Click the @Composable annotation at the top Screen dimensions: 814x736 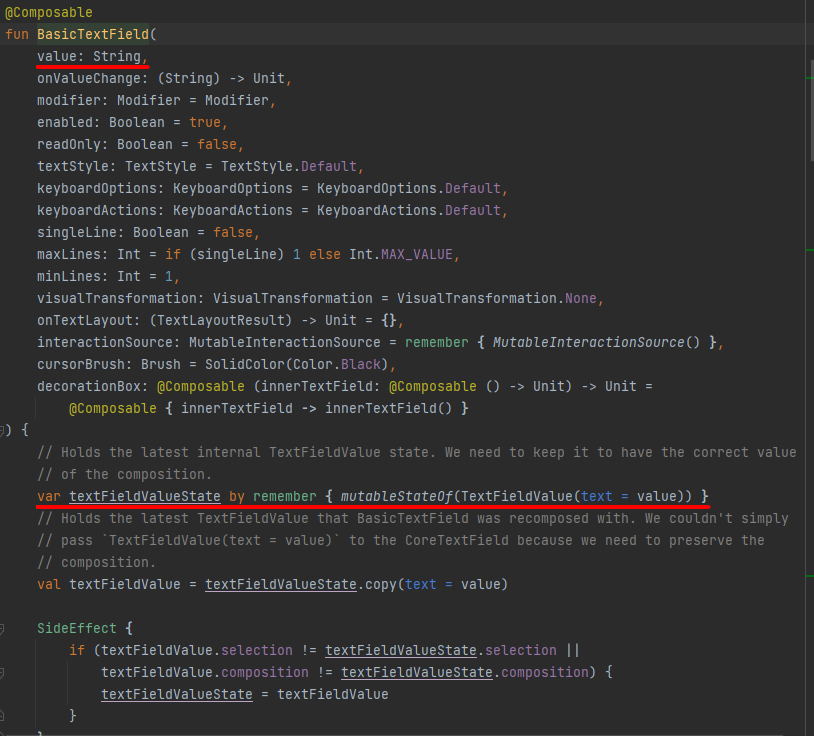[x=48, y=12]
